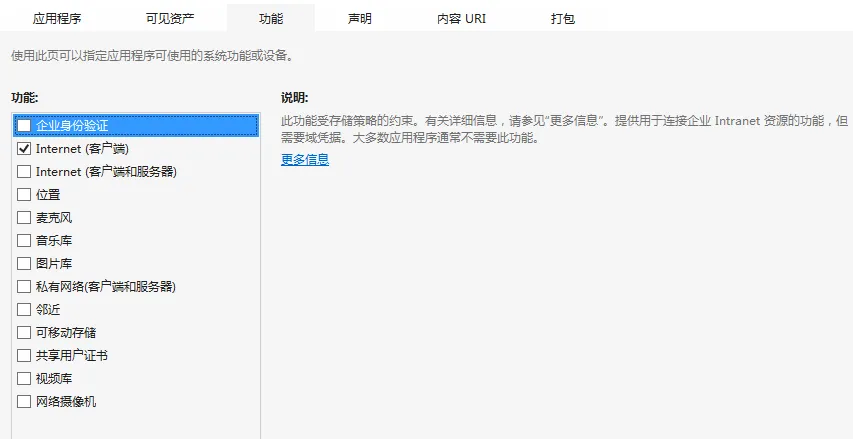Open the 内容 URI tab

(461, 18)
